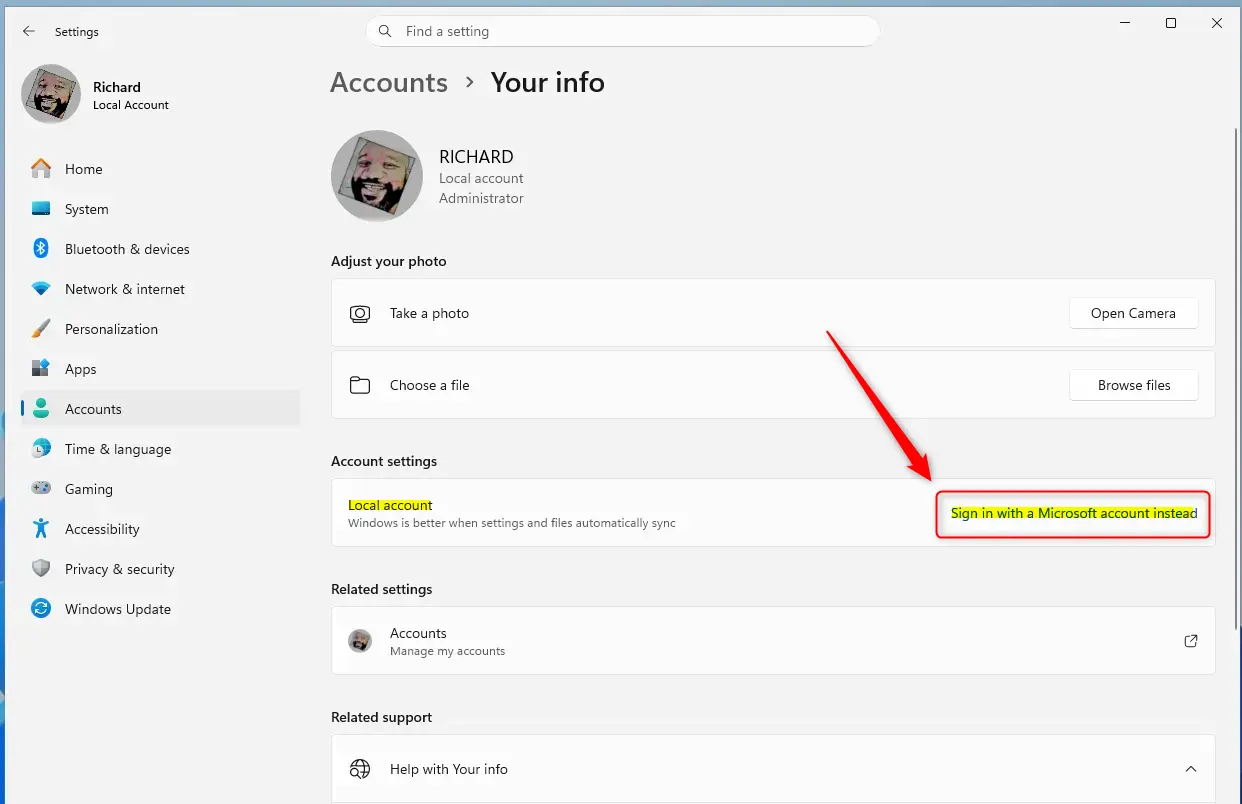Click the 'Administrator' label under RICHARD
This screenshot has height=804, width=1242.
[481, 198]
